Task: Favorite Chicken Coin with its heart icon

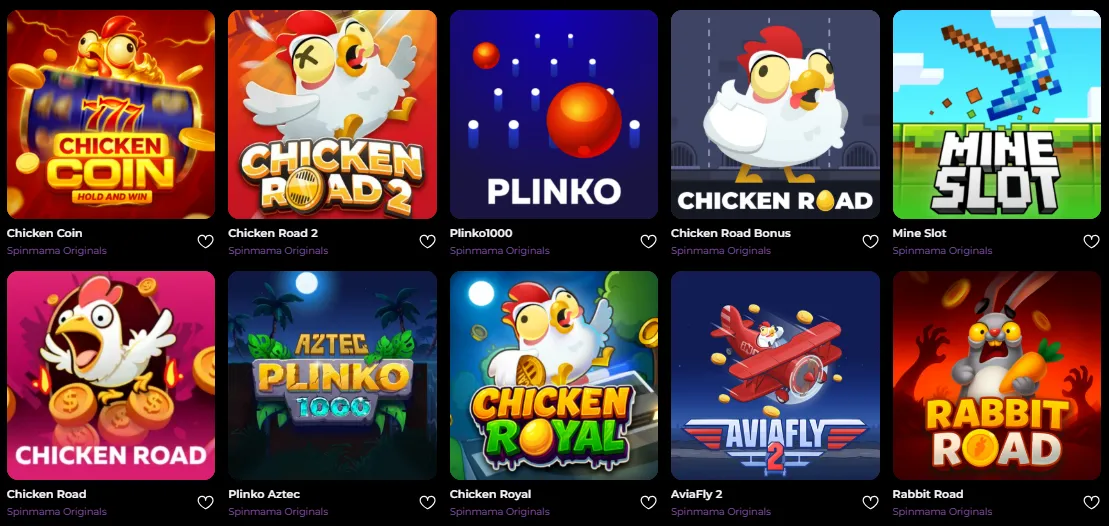Action: 205,242
